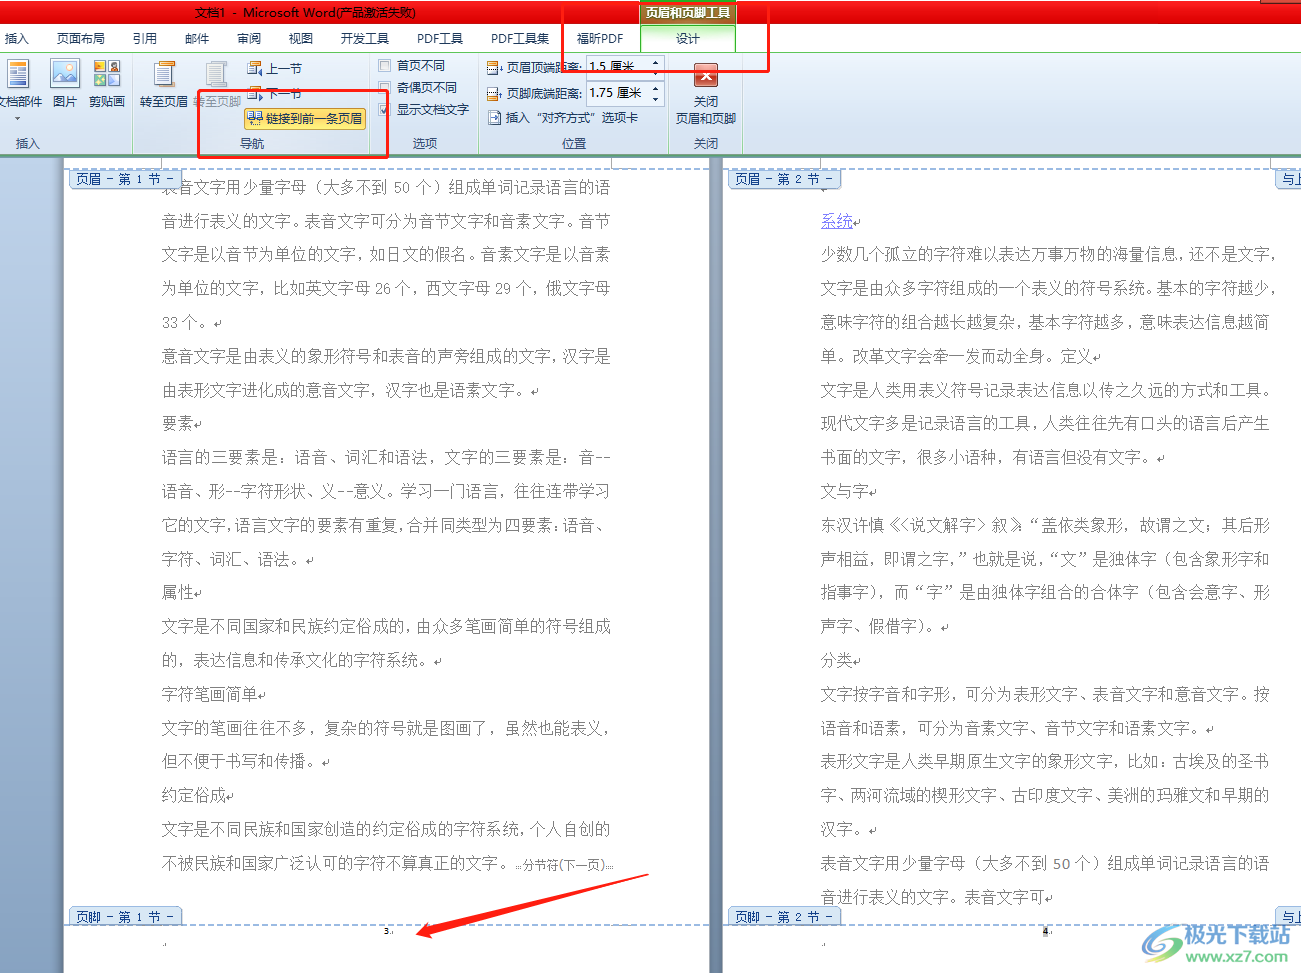Open the 视图 tab

(x=301, y=39)
